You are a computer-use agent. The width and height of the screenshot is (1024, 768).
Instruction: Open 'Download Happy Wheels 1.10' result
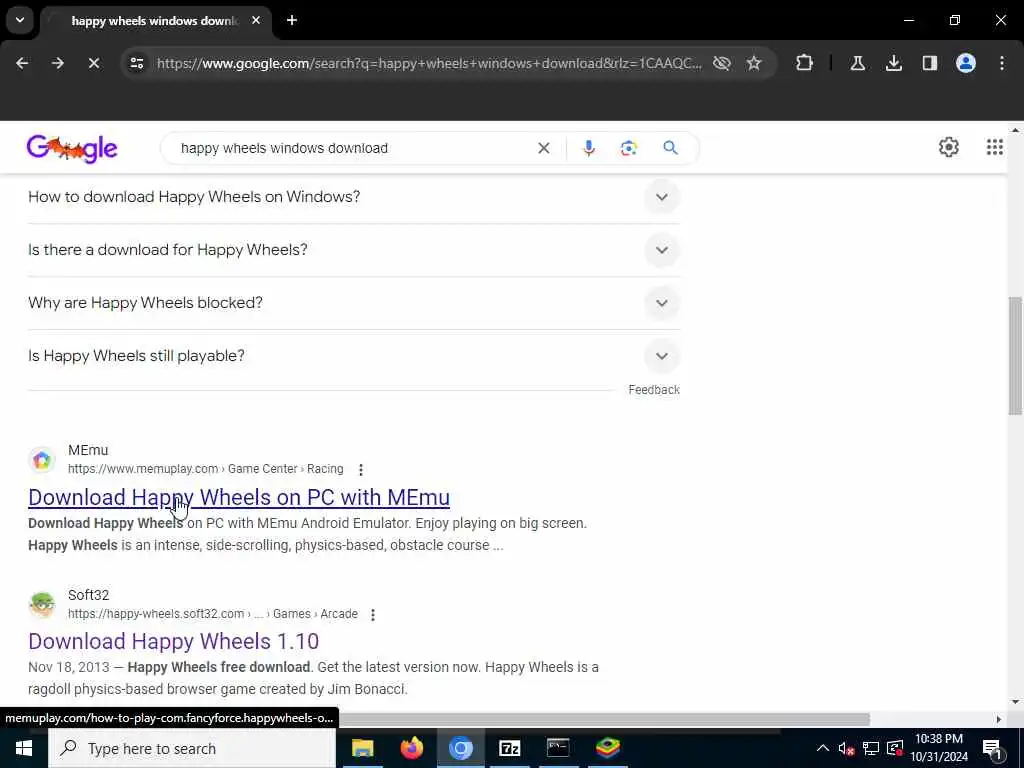(x=174, y=641)
